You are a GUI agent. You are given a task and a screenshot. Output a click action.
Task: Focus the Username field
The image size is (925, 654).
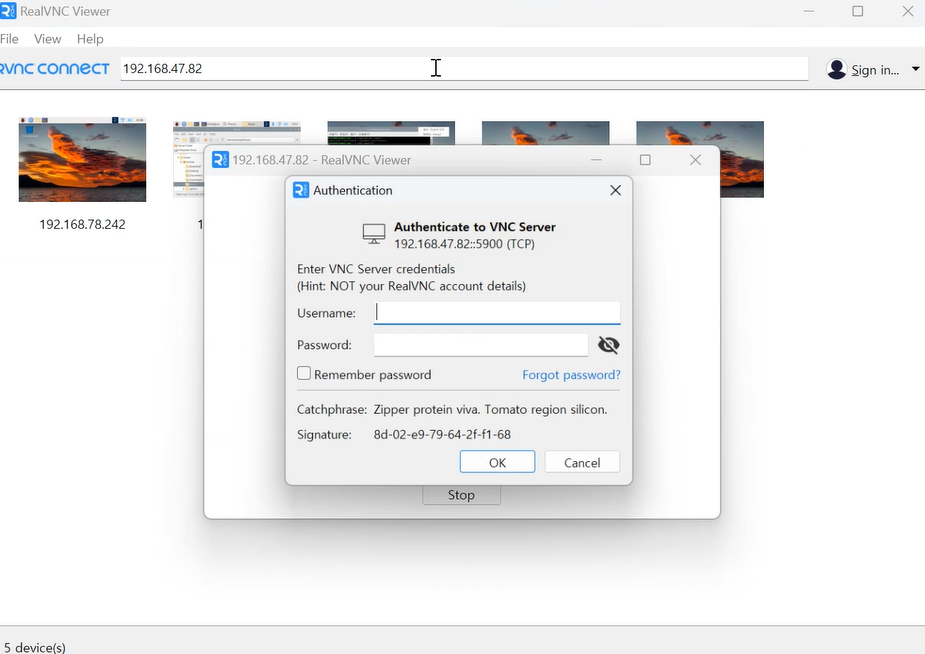coord(497,313)
